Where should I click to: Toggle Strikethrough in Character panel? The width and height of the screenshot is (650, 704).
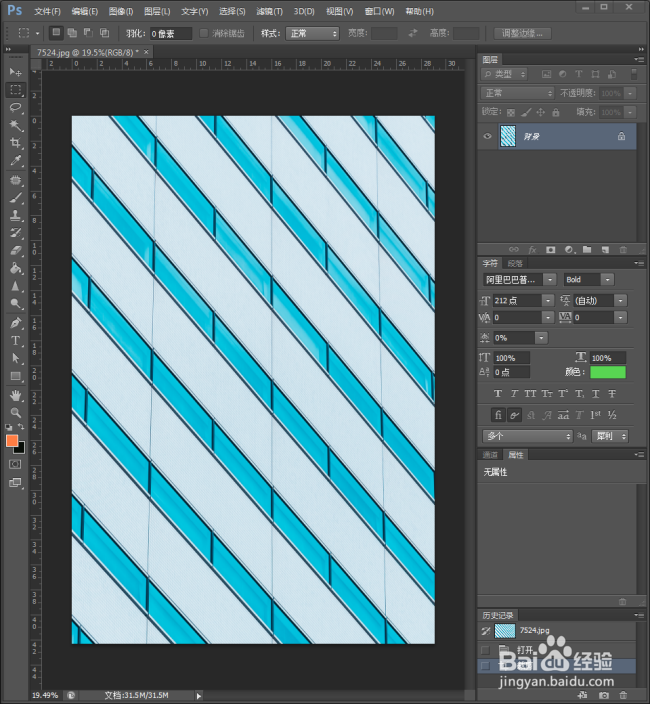click(x=612, y=394)
